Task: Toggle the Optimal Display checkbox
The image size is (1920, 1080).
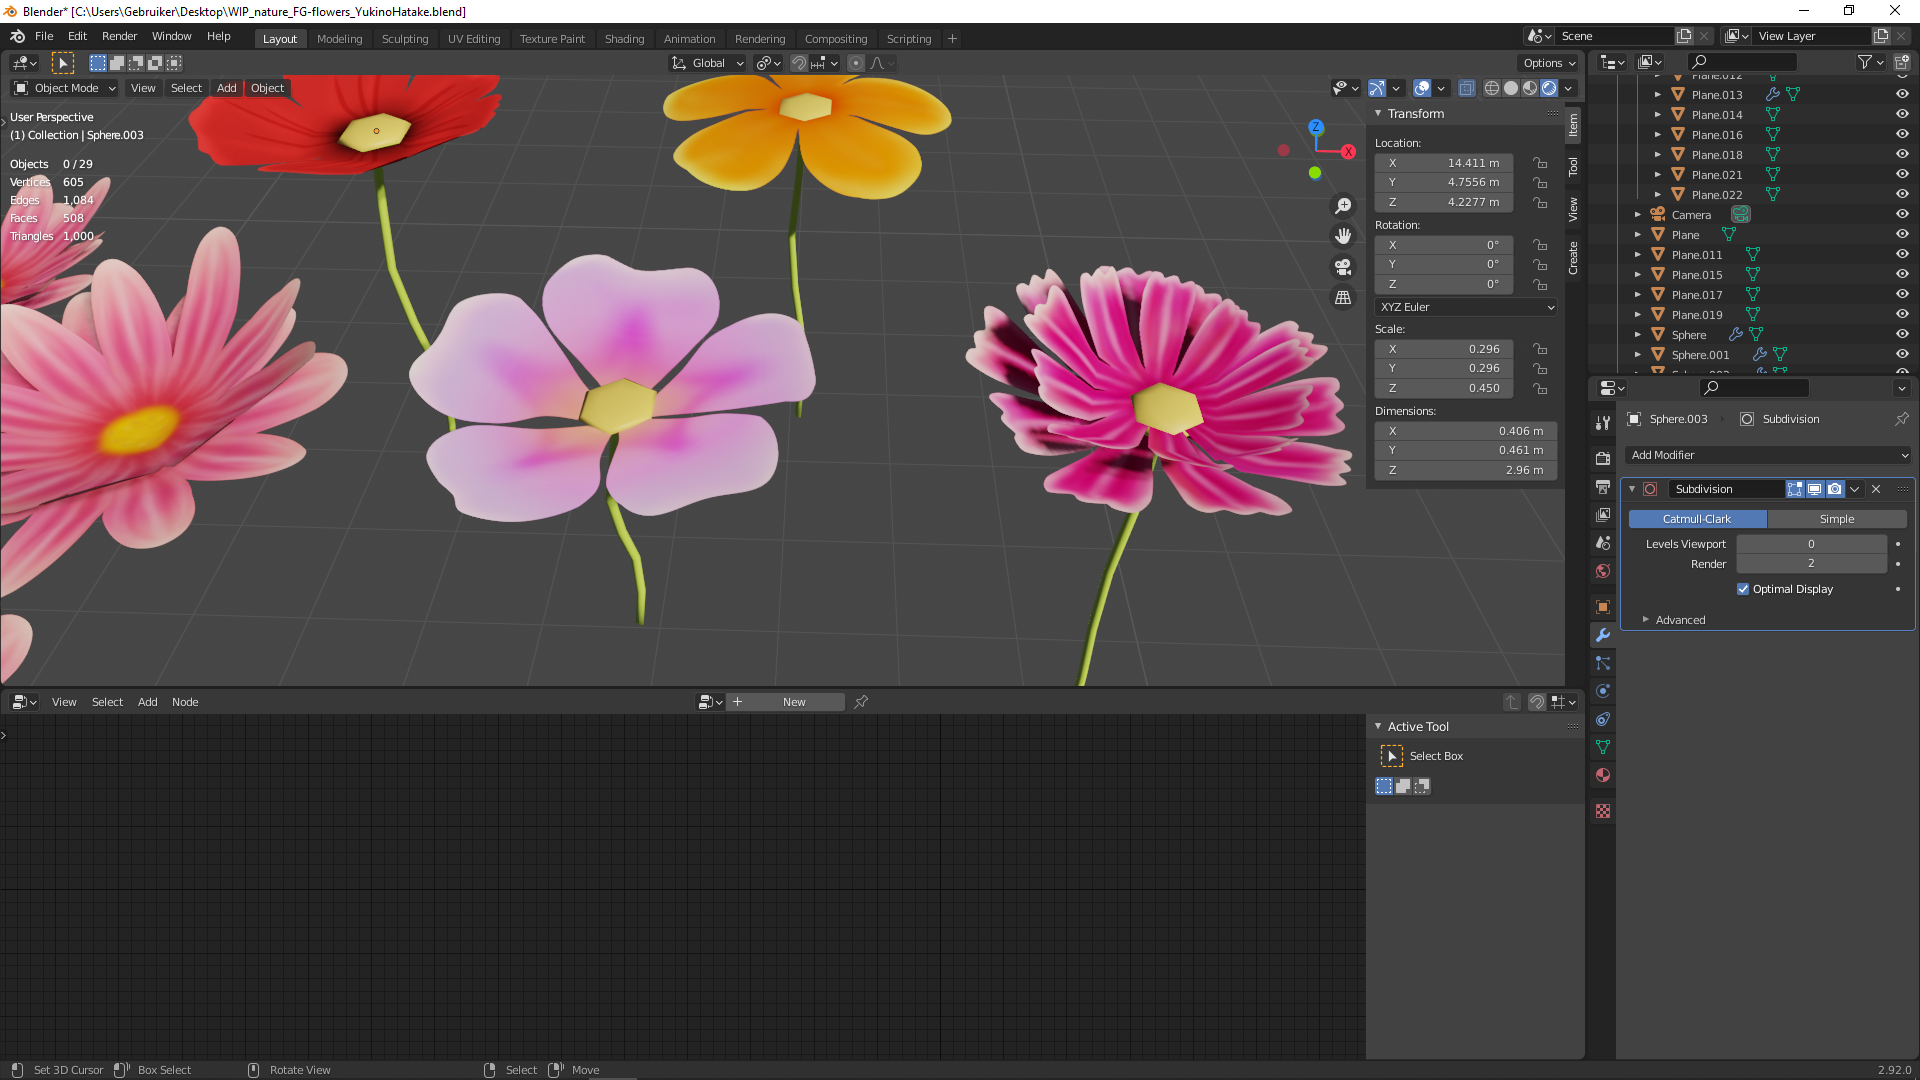Action: (x=1743, y=589)
